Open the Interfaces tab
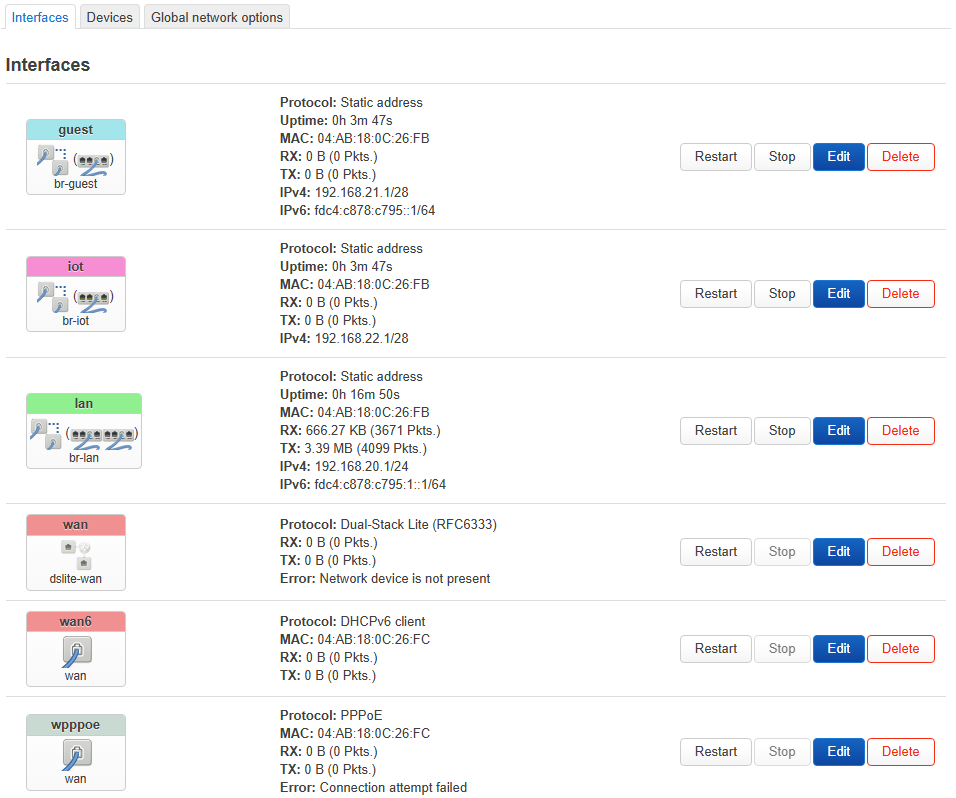 pyautogui.click(x=40, y=17)
